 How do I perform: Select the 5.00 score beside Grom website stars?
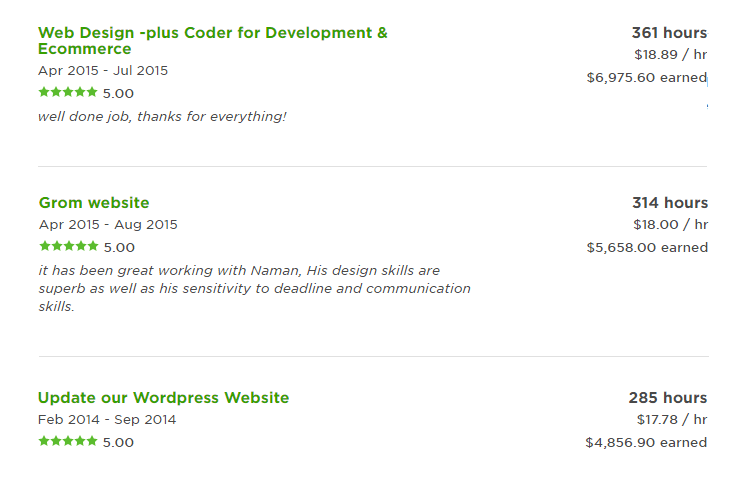coord(119,248)
